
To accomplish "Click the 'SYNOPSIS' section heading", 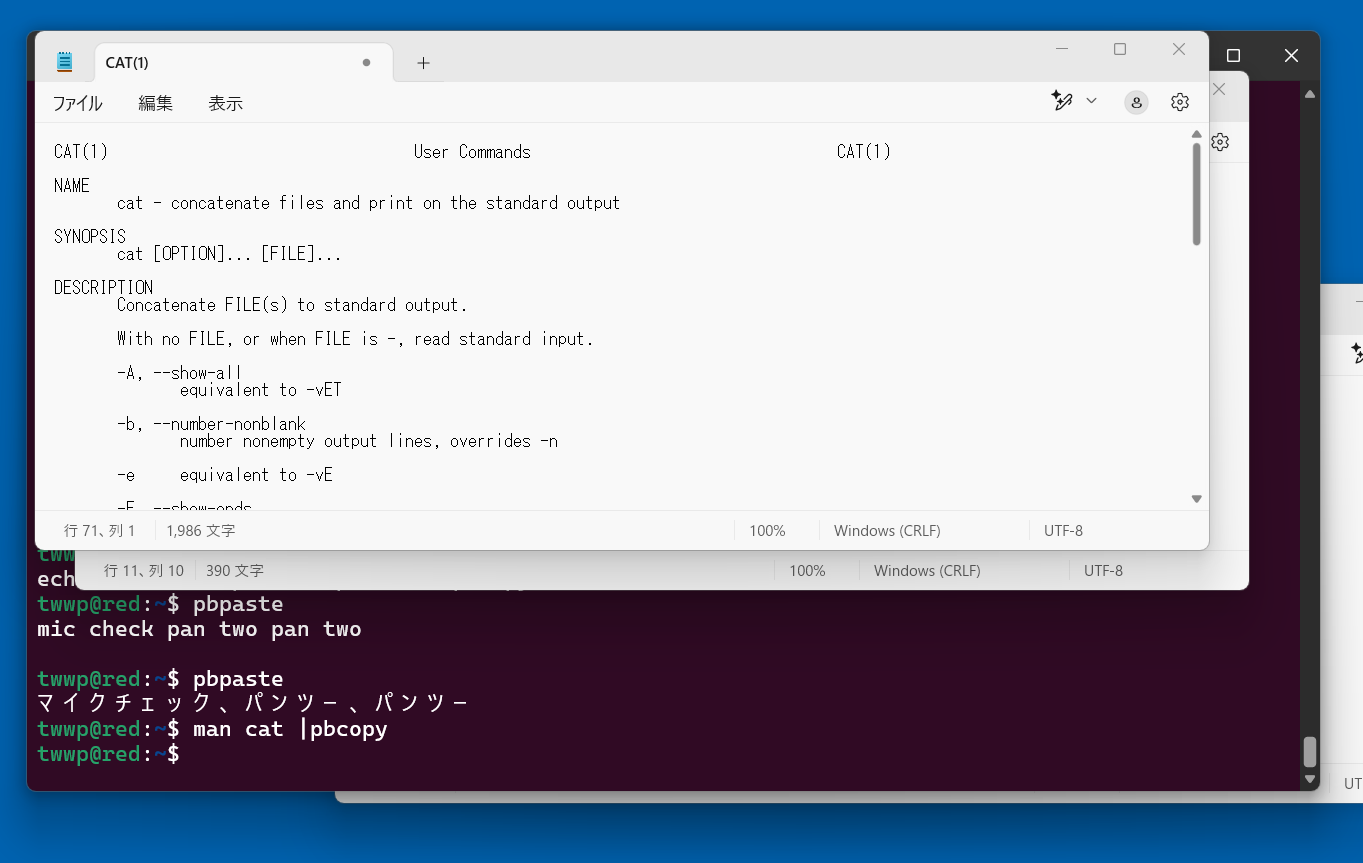I will pyautogui.click(x=90, y=237).
